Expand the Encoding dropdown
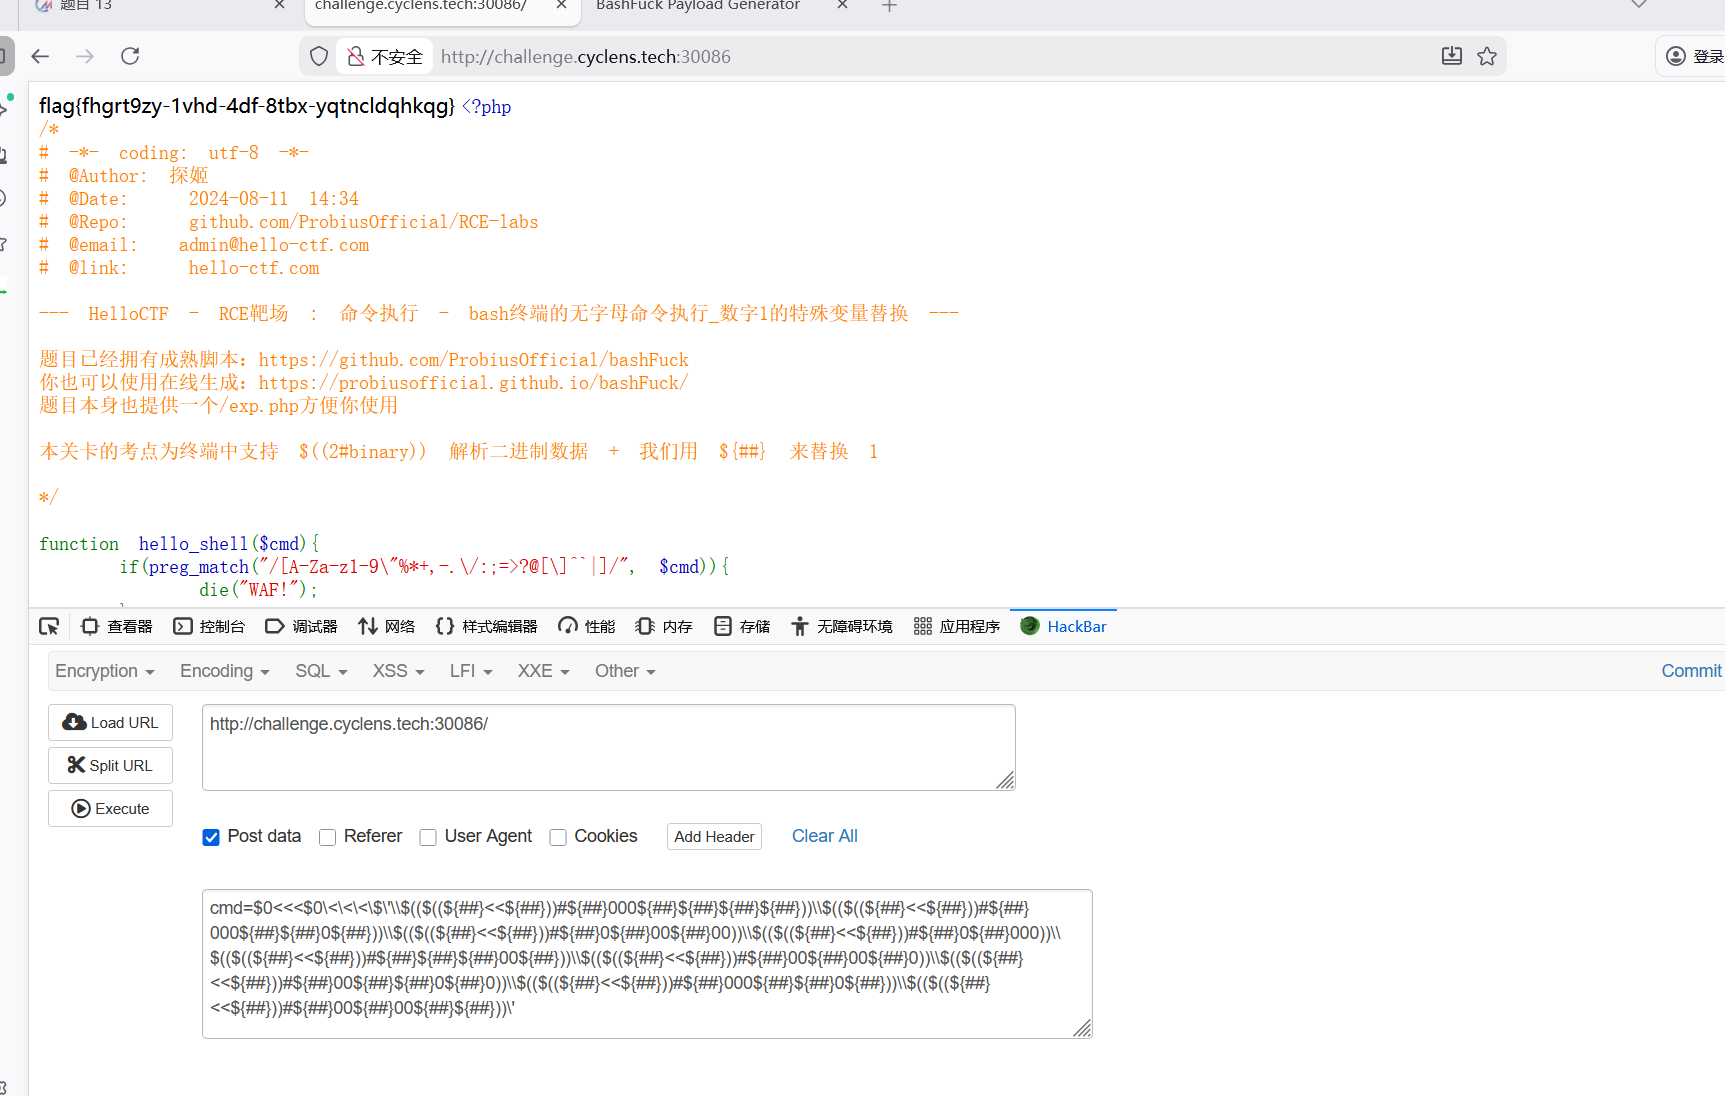 click(x=225, y=671)
